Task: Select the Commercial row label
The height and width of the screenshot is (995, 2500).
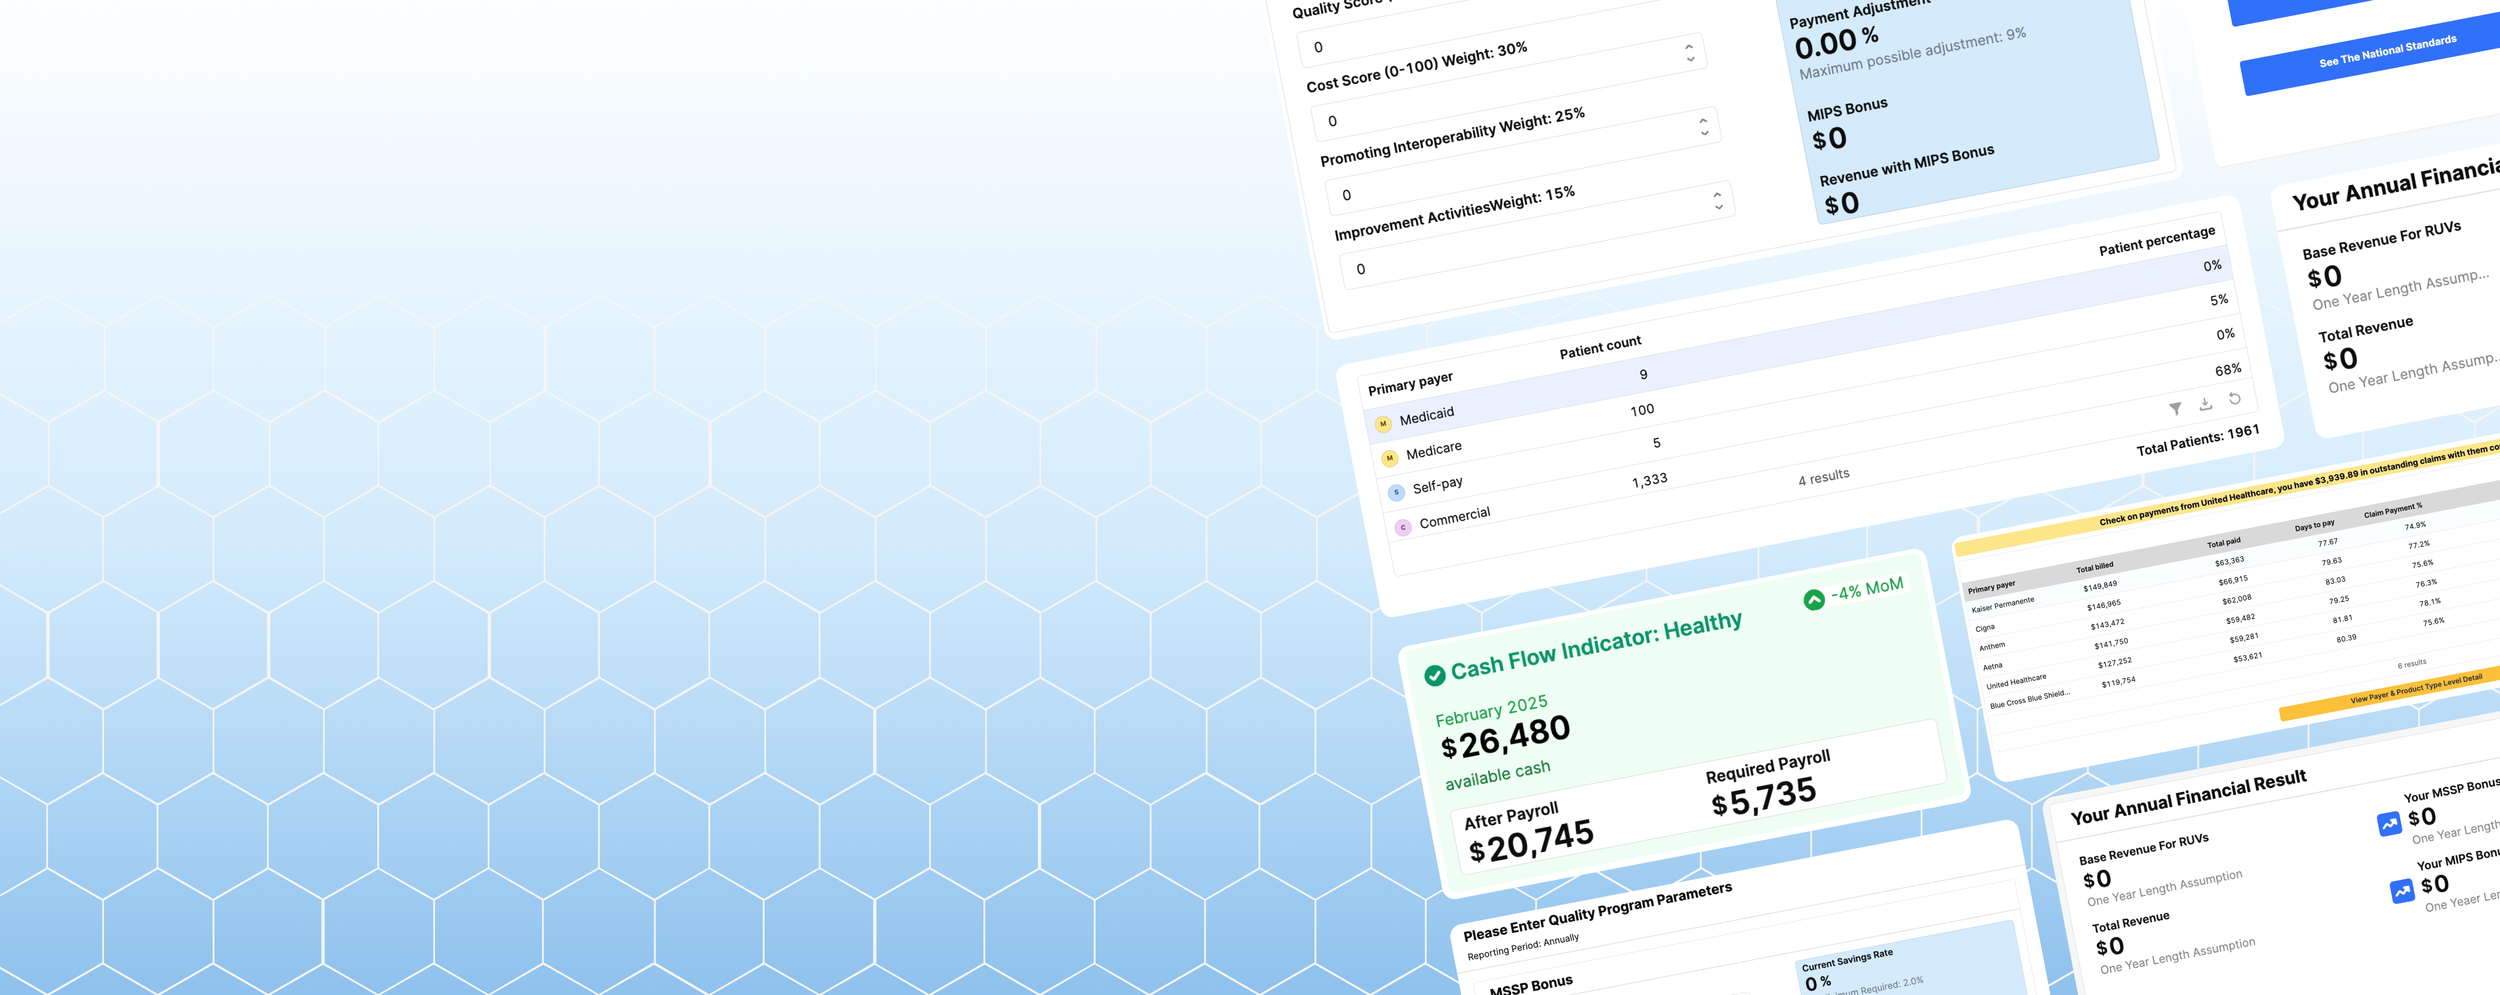Action: tap(1455, 518)
